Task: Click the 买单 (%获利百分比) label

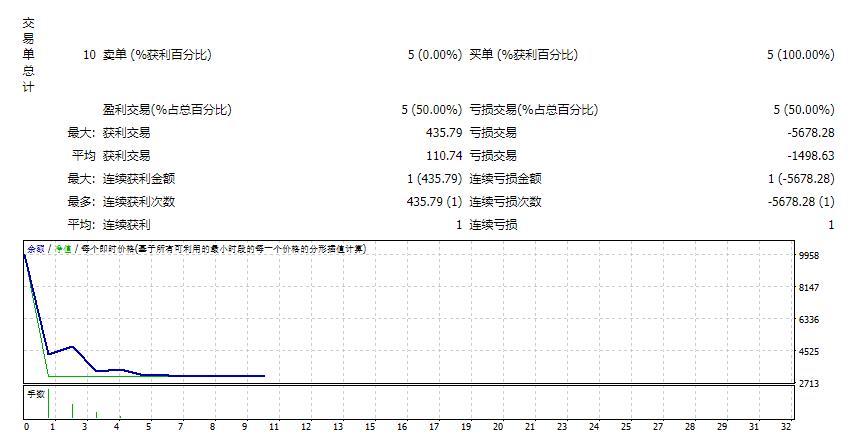Action: pyautogui.click(x=523, y=55)
